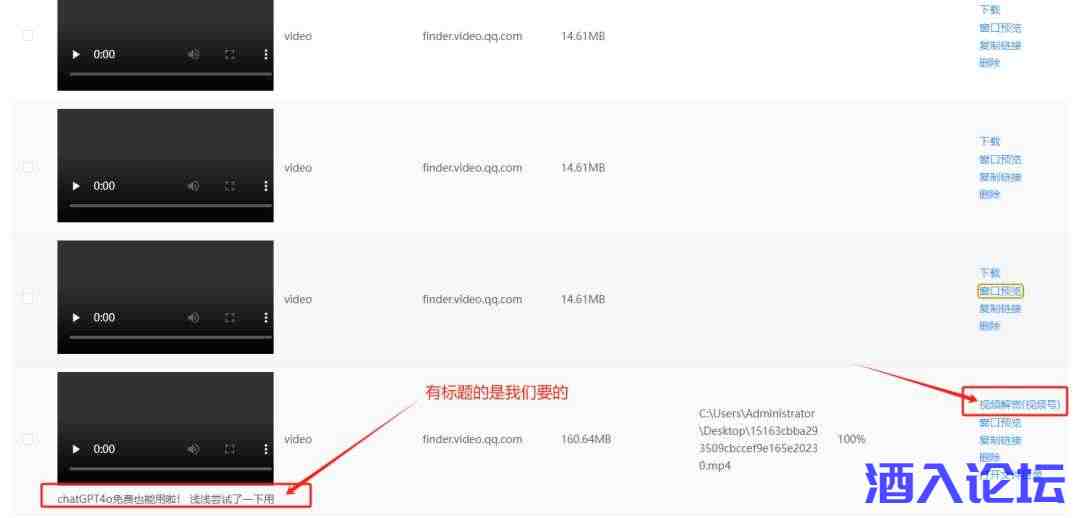Screen dimensions: 1080x518
Task: Open three-dot menu on the second row video
Action: click(266, 186)
